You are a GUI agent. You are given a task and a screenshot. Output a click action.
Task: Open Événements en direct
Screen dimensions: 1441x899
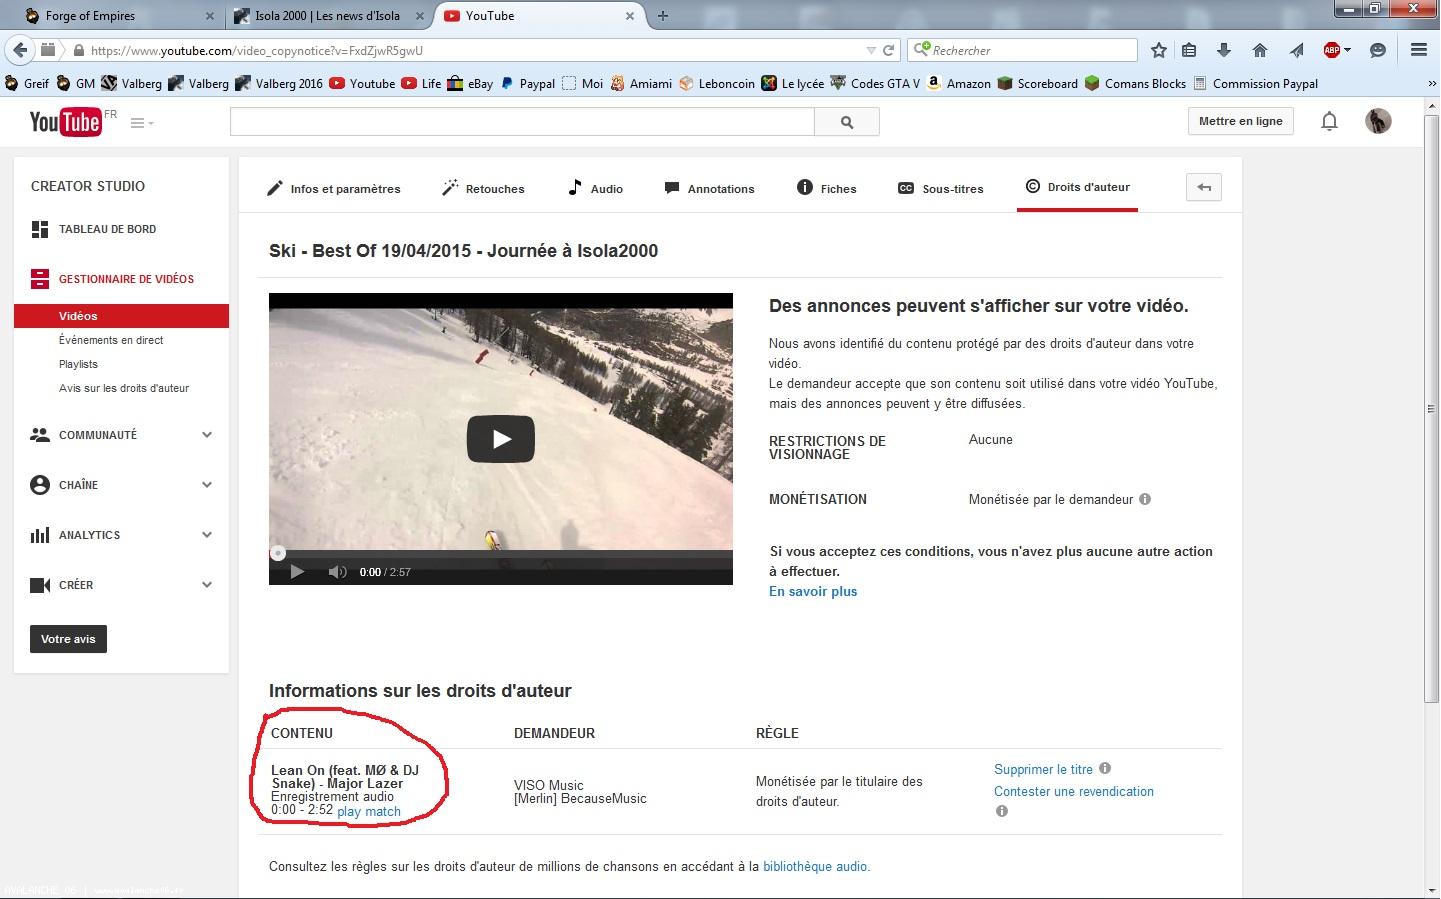pyautogui.click(x=111, y=340)
